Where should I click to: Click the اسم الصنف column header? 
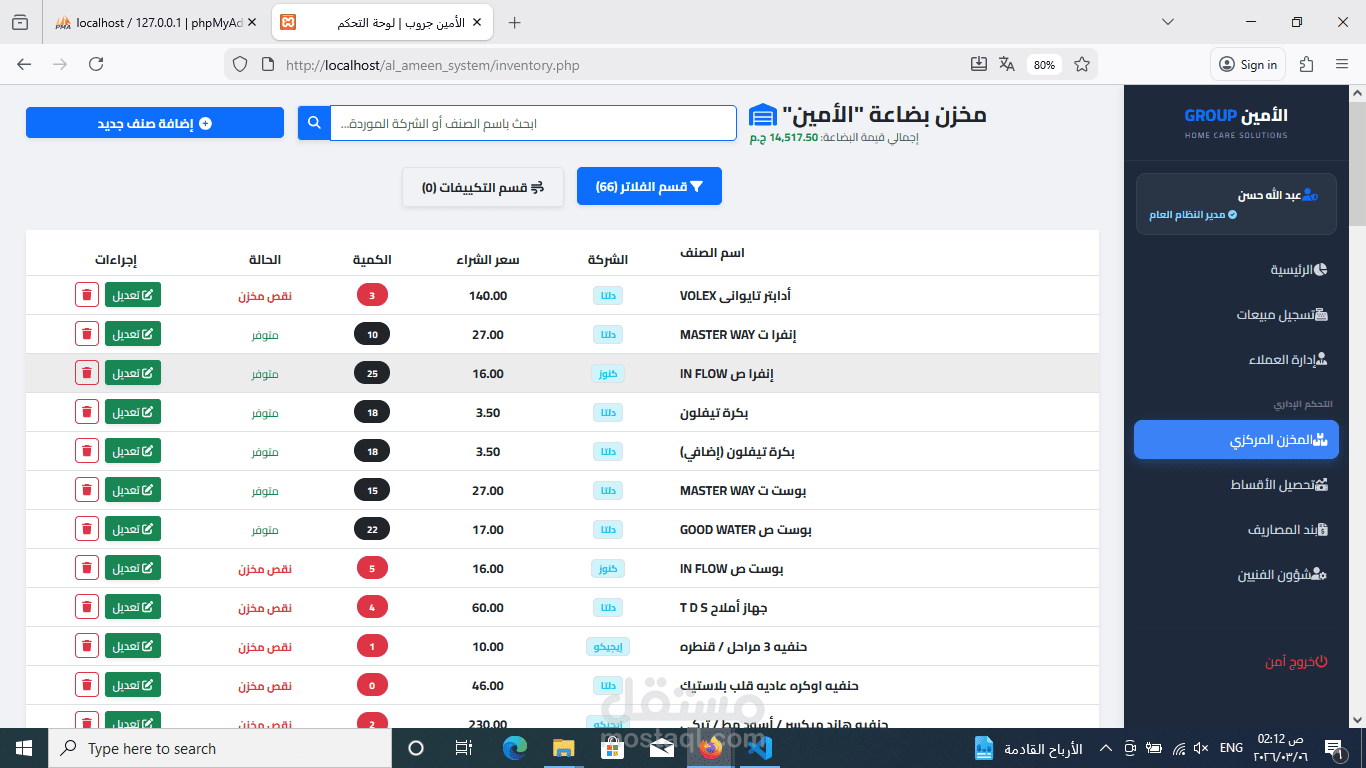[712, 253]
